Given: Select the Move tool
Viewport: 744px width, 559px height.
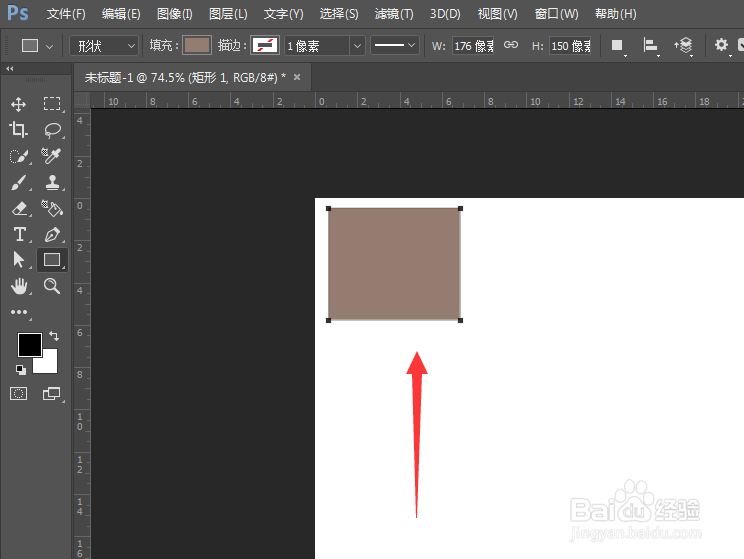Looking at the screenshot, I should tap(19, 104).
